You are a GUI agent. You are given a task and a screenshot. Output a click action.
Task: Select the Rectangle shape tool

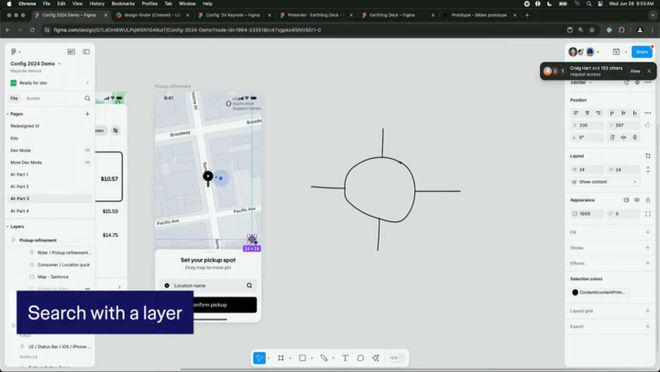tap(302, 358)
